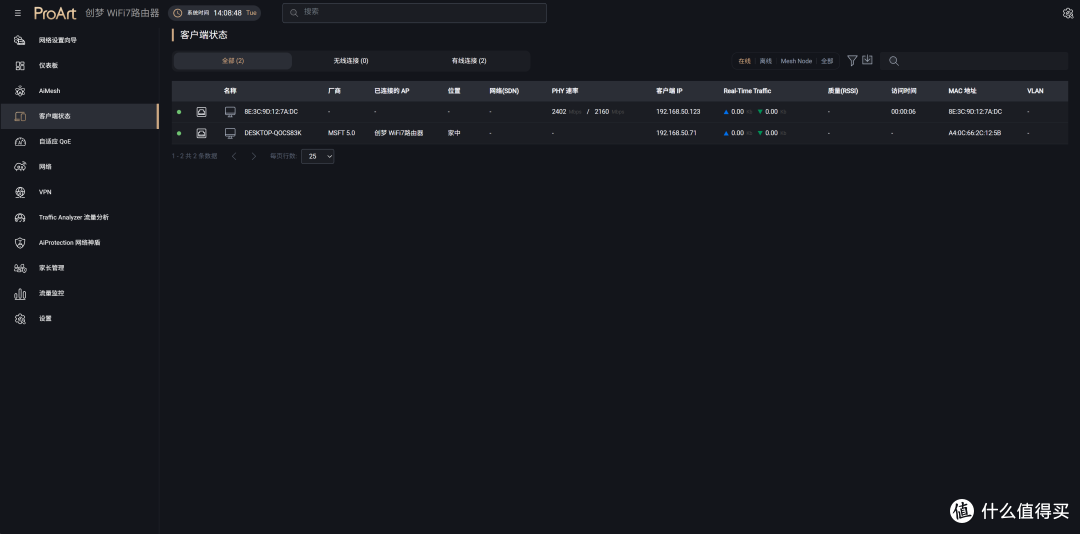Viewport: 1080px width, 534px height.
Task: Open the AiMesh sidebar icon
Action: 20,91
